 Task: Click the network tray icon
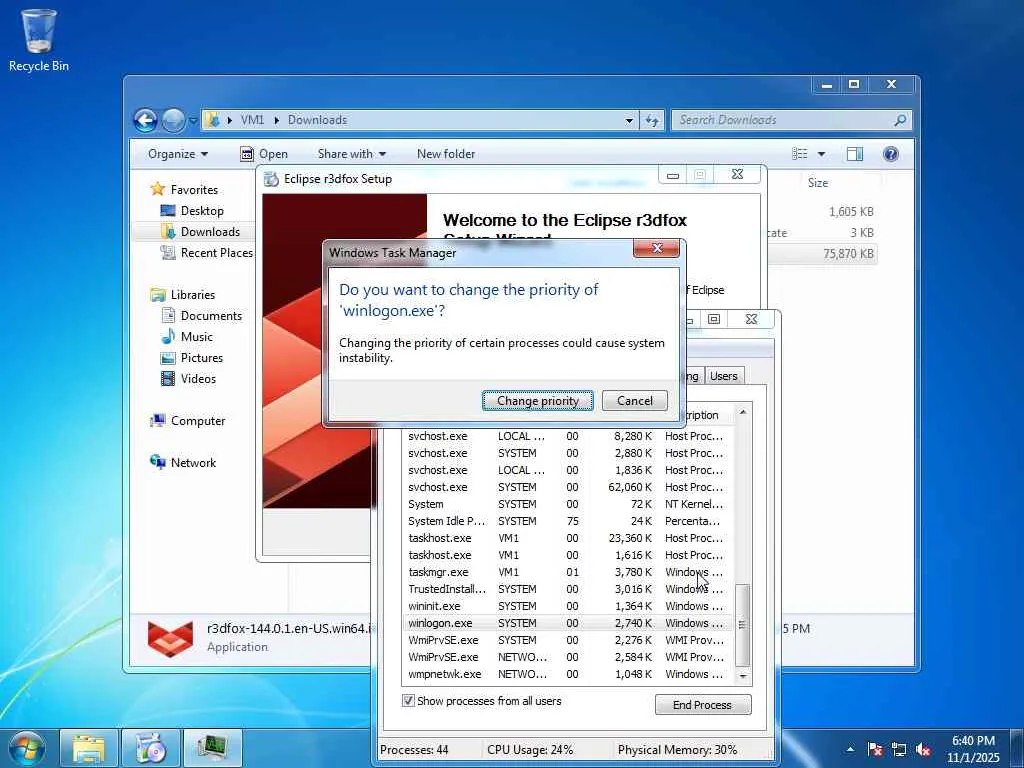(899, 749)
